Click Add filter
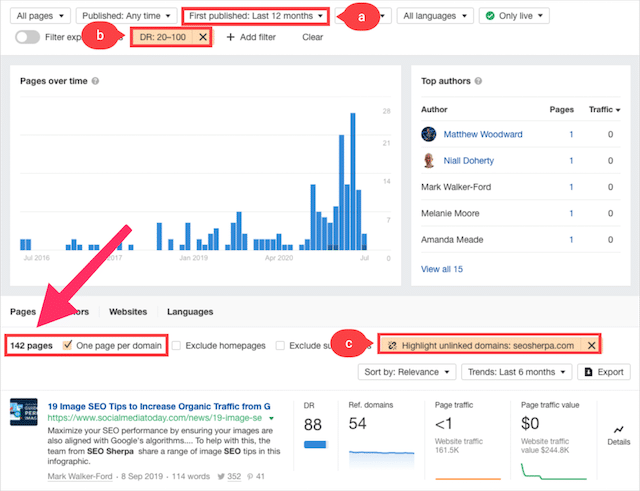The width and height of the screenshot is (640, 491). (251, 37)
